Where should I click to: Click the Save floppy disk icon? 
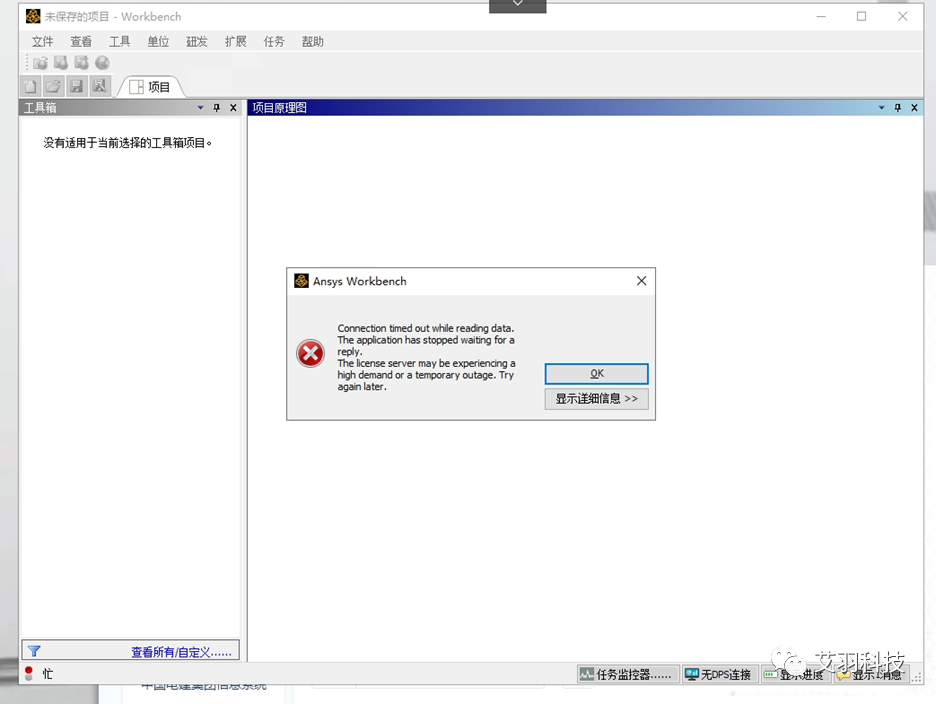(76, 87)
